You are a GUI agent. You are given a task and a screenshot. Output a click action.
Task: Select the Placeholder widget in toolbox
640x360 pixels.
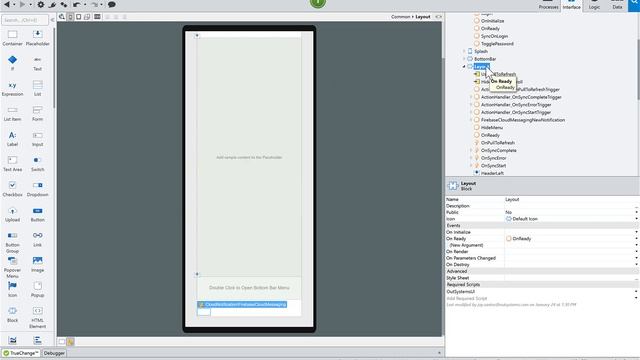[x=38, y=38]
